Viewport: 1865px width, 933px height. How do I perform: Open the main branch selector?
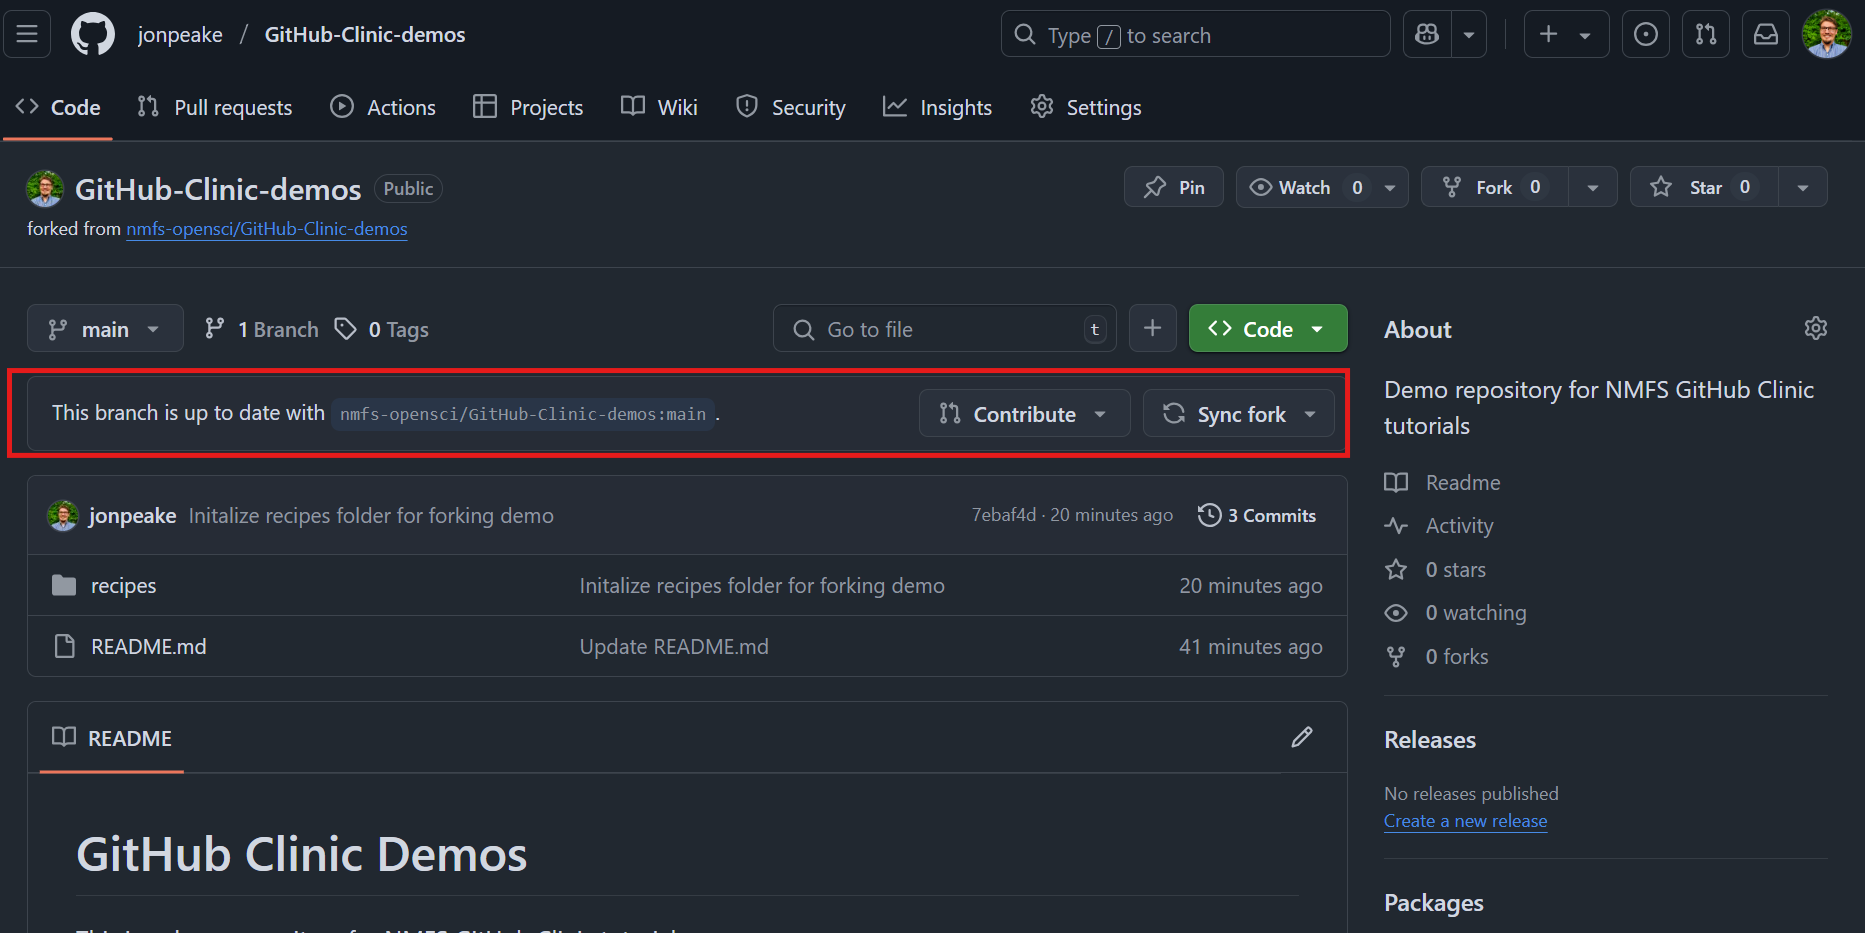(x=105, y=329)
